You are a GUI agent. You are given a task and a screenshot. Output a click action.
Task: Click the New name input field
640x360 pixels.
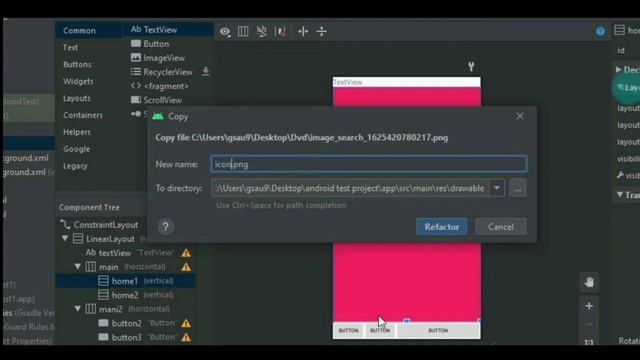369,164
